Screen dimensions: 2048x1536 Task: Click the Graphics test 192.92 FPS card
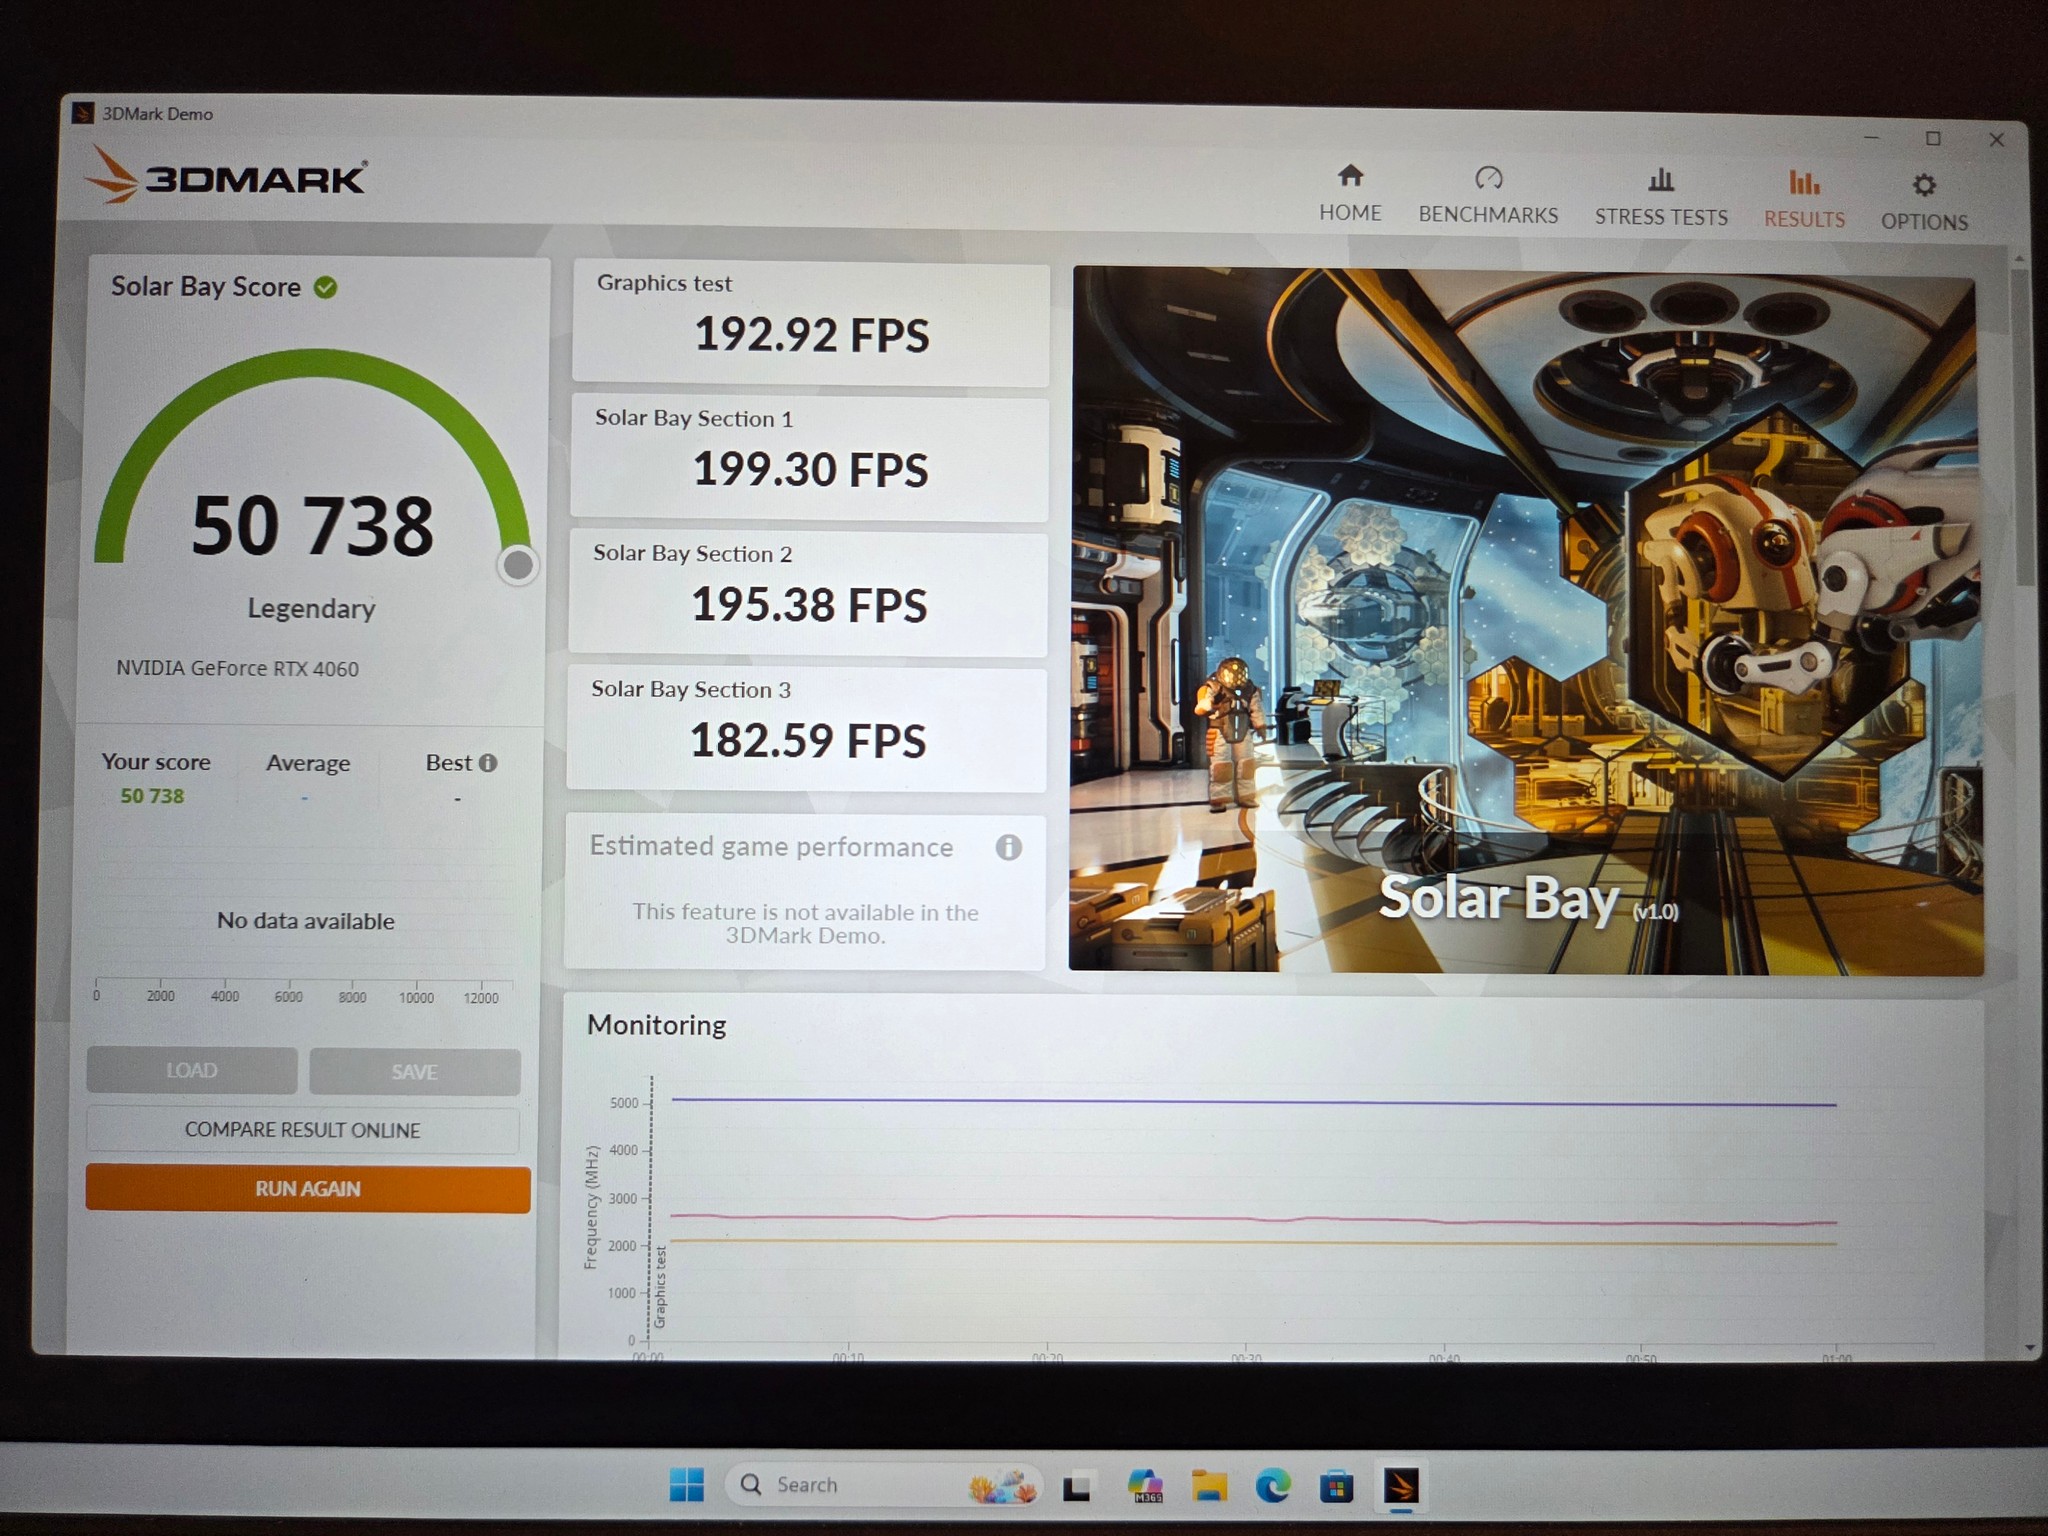click(x=811, y=324)
